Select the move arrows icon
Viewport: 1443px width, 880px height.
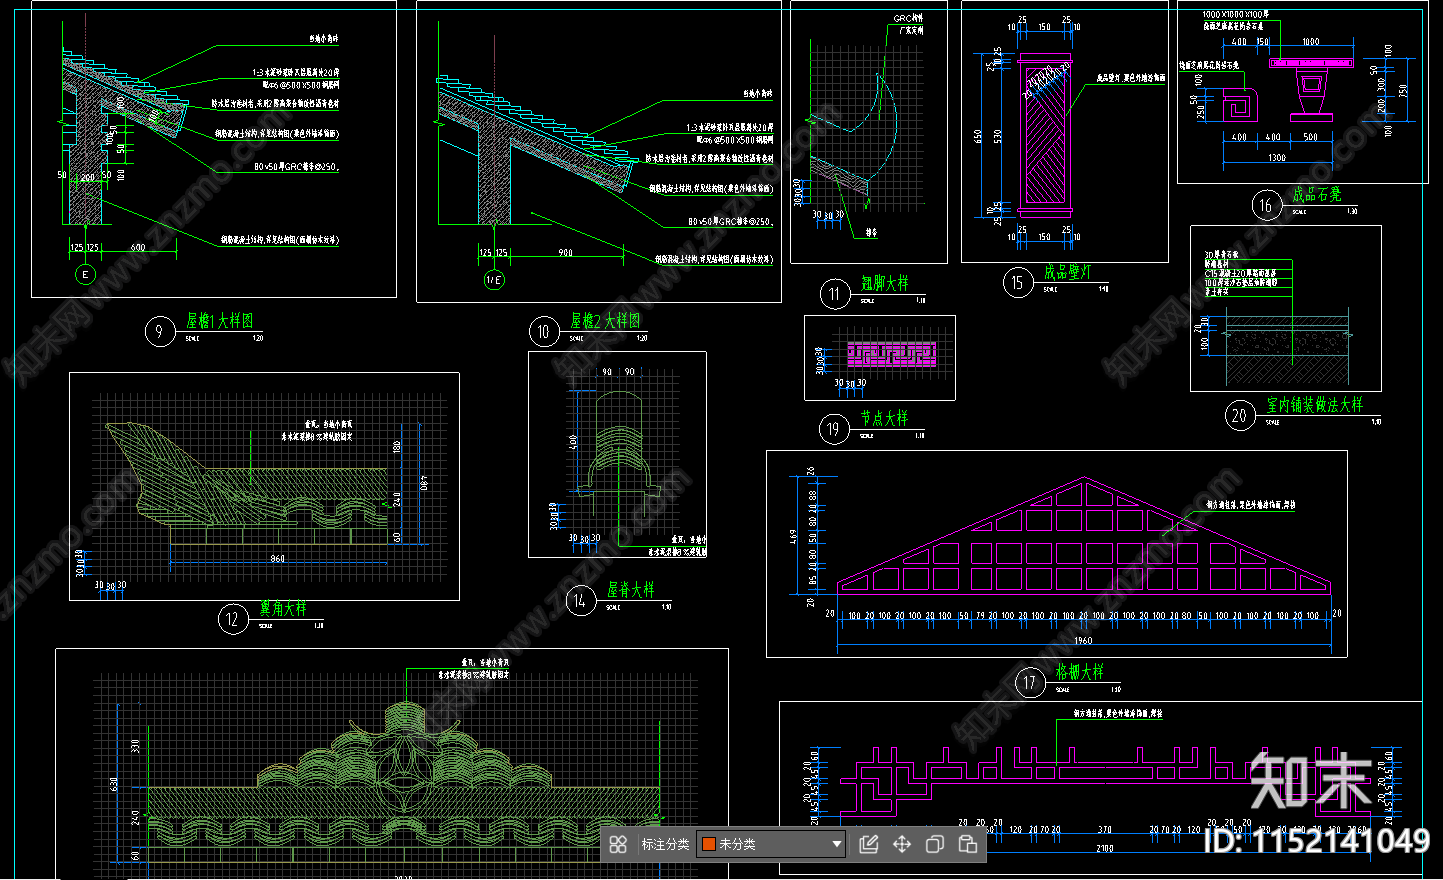(x=902, y=845)
